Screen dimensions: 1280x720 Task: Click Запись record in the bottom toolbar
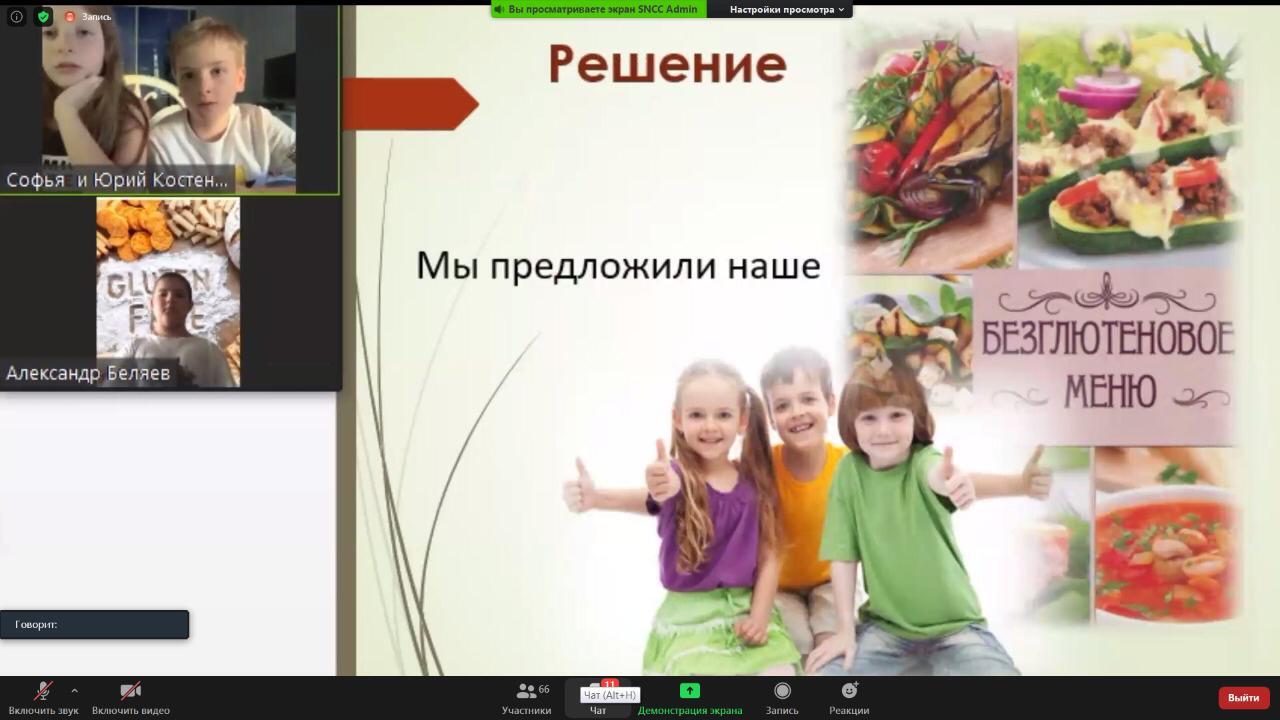[x=782, y=697]
